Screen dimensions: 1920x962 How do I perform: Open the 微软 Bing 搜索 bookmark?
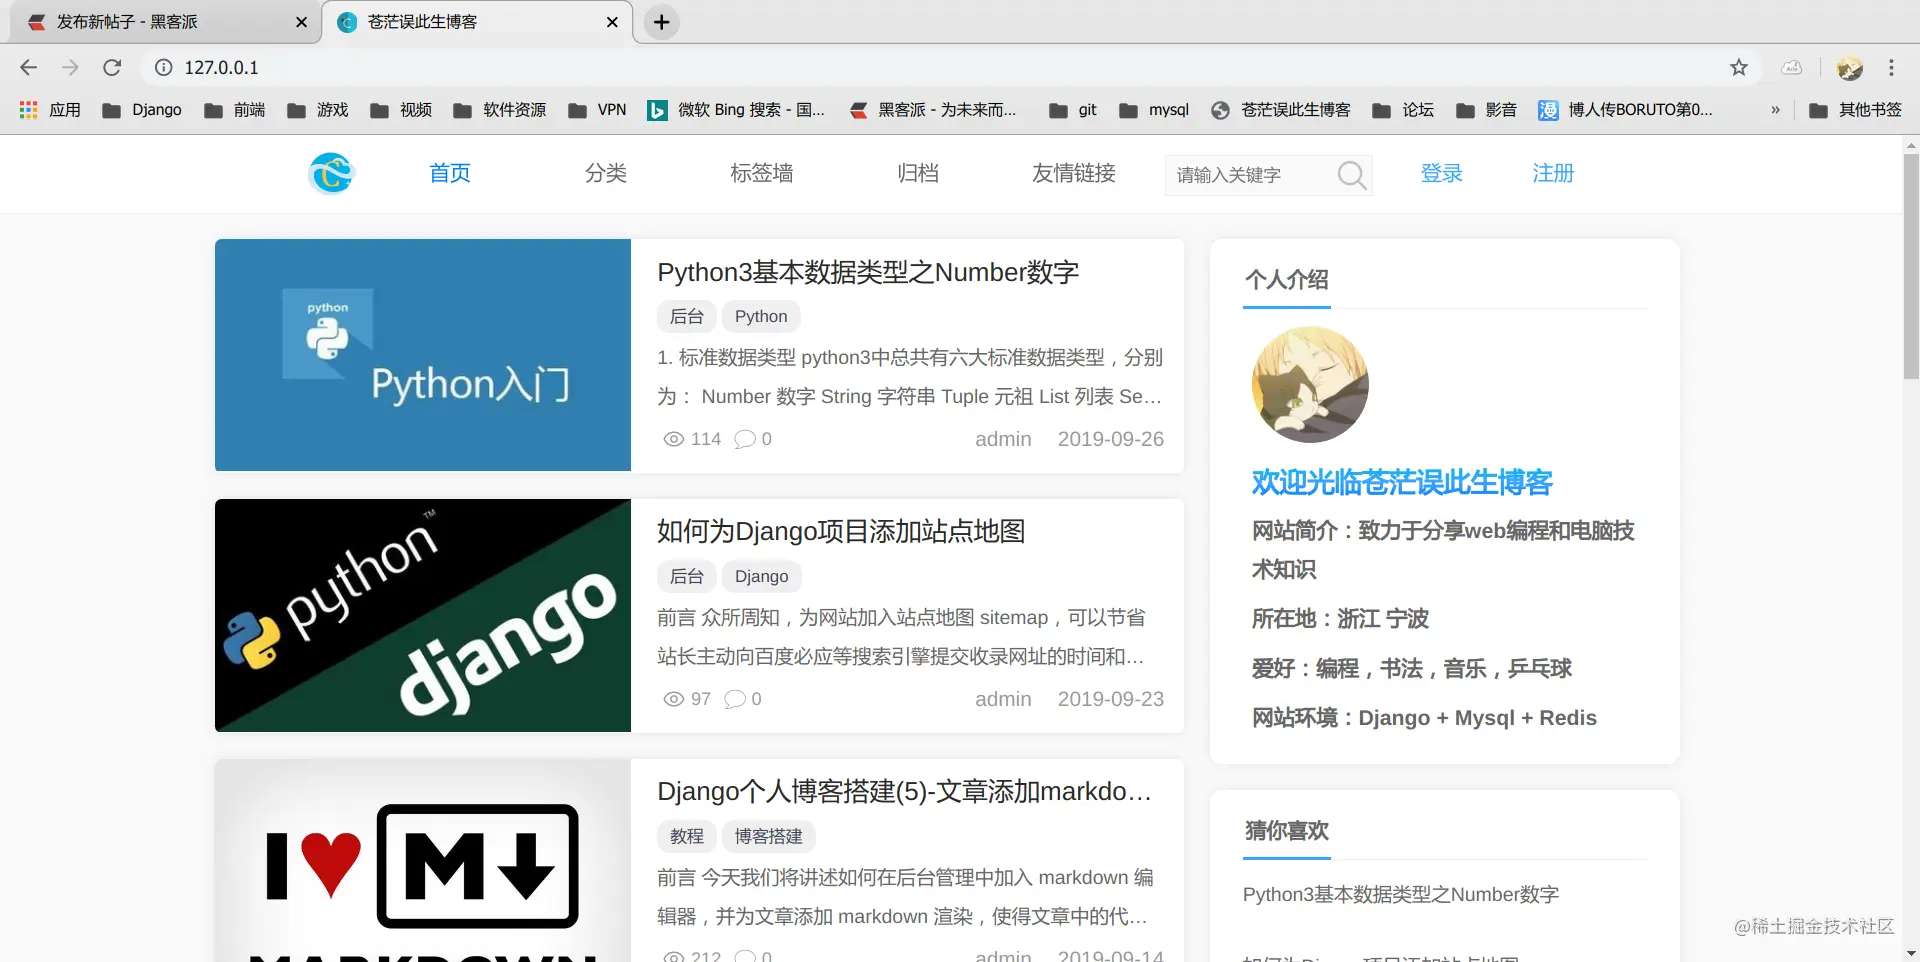[x=736, y=110]
